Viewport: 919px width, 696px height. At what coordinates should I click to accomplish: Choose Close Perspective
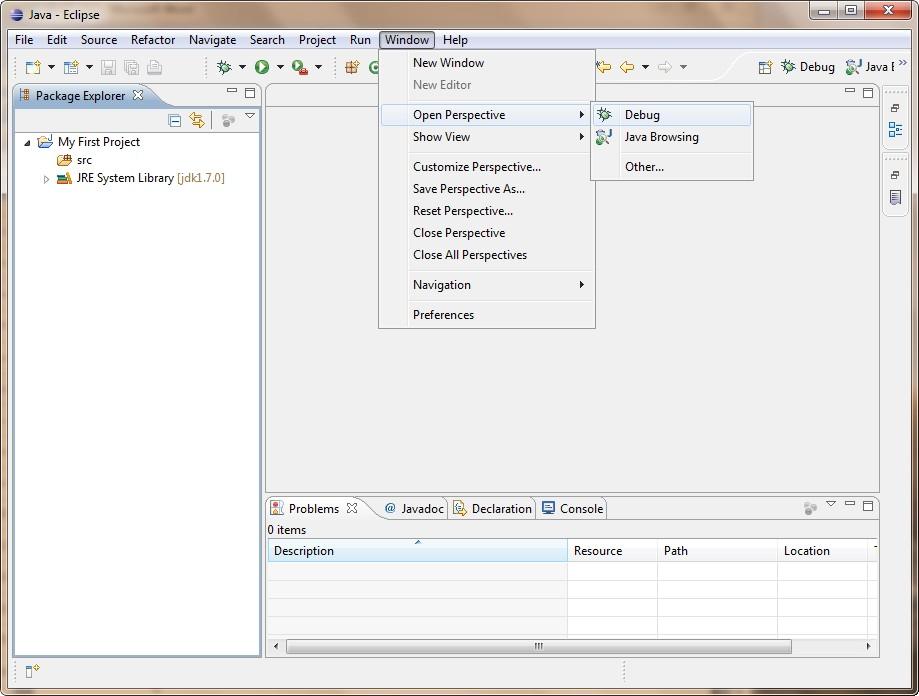[x=487, y=233]
